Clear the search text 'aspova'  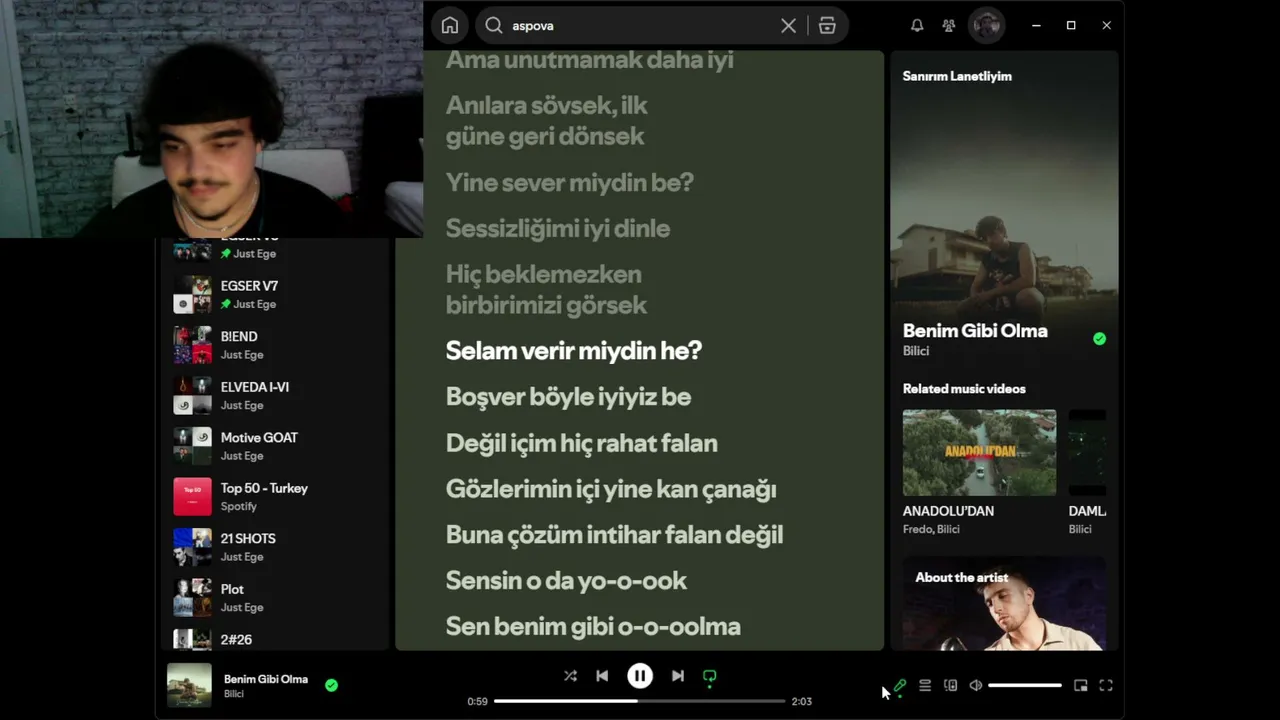click(788, 26)
